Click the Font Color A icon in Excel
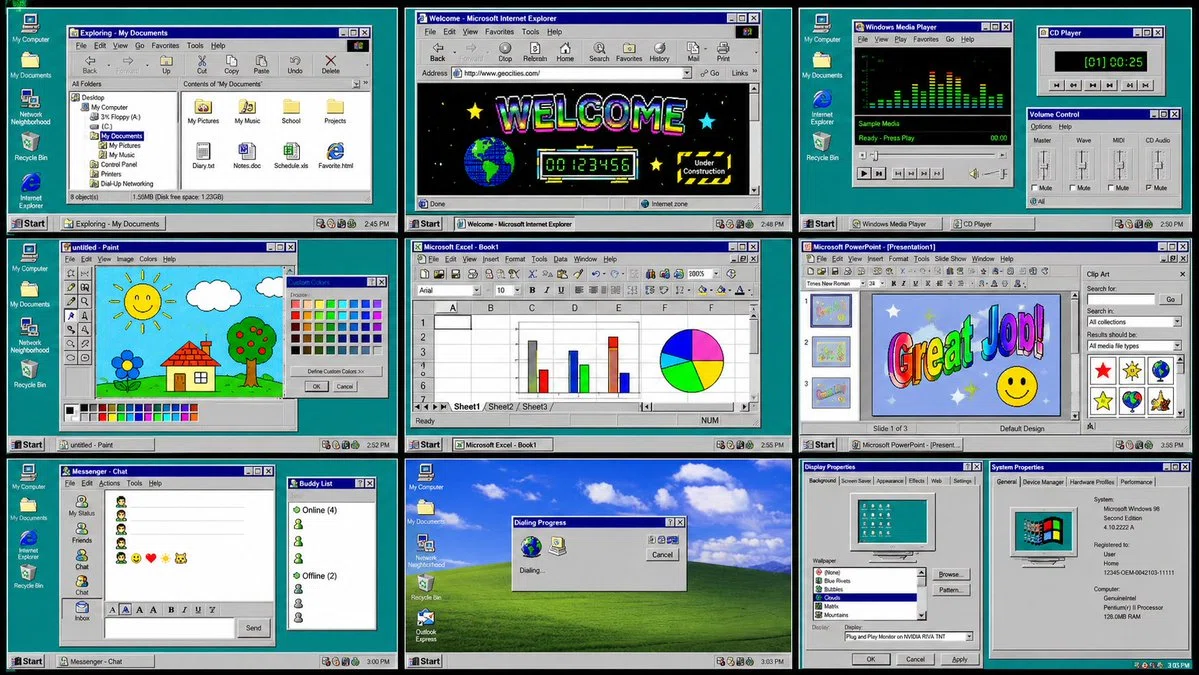1199x675 pixels. click(x=739, y=290)
